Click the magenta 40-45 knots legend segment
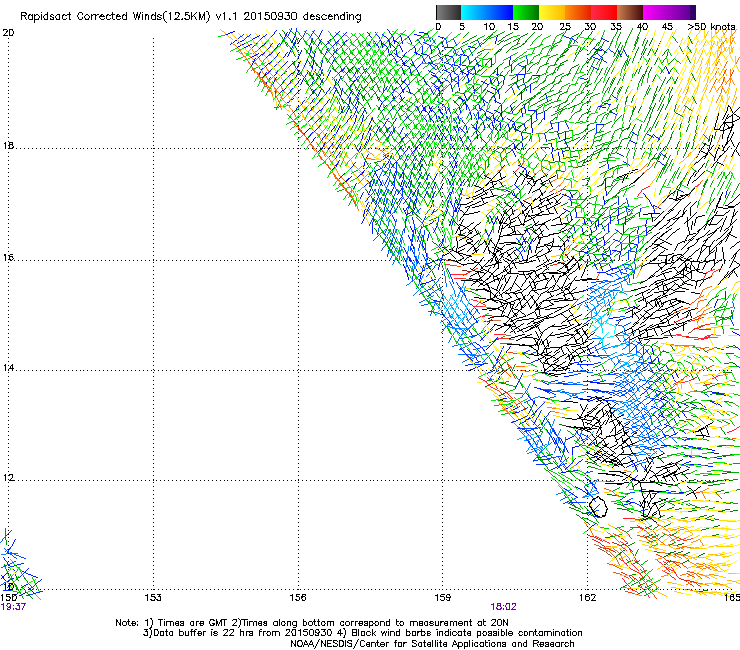740x650 pixels. tap(656, 12)
